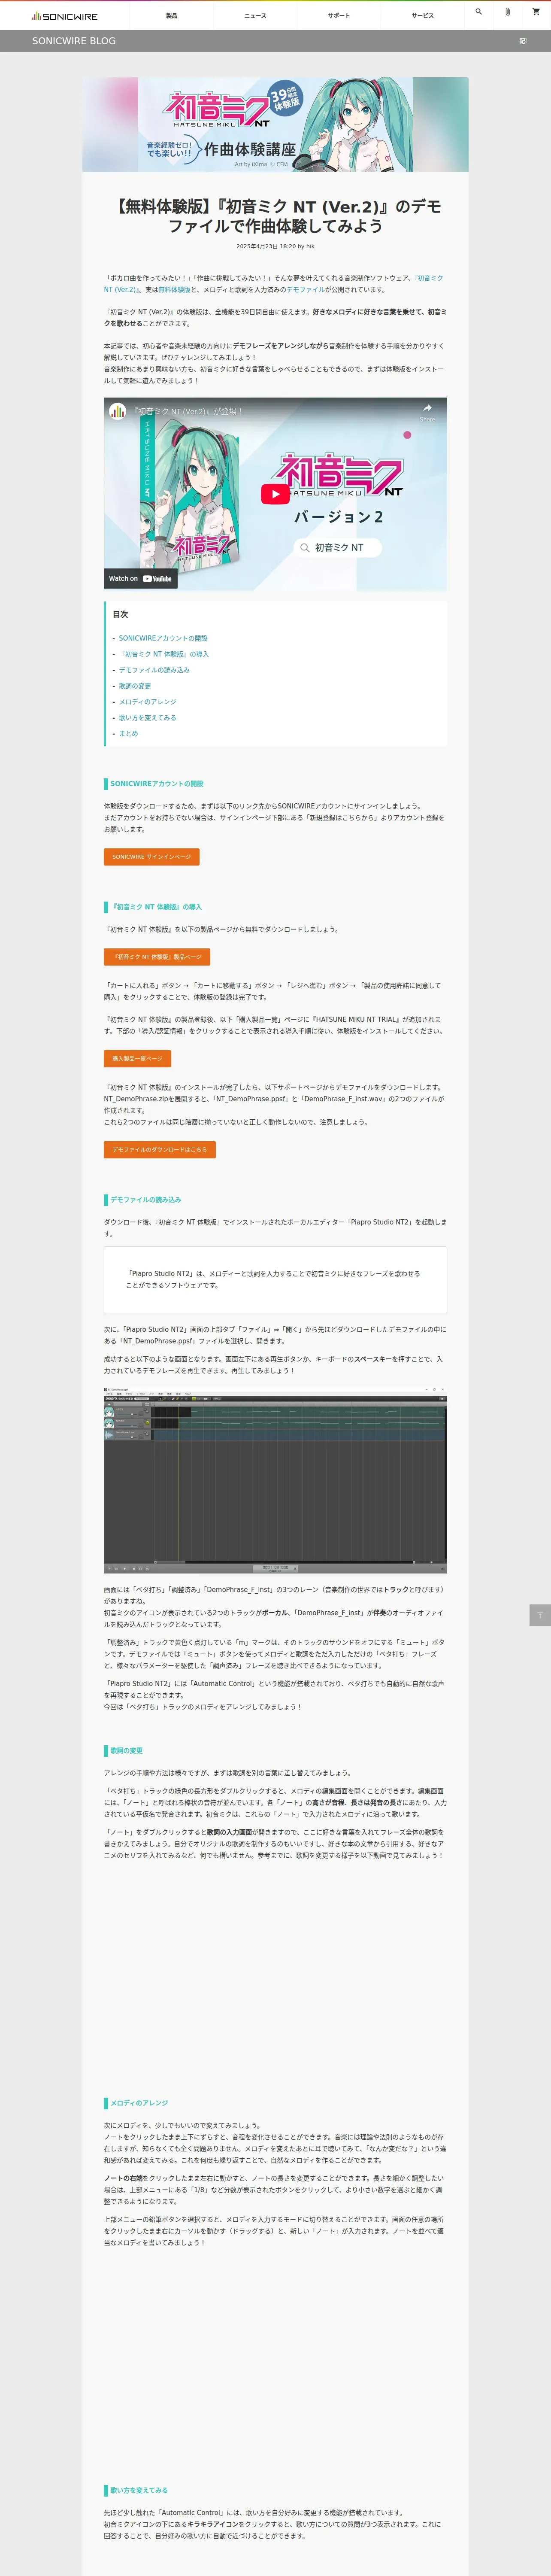Click the SONICWIRE logo in the header
Screen dimensions: 551x2576
(65, 16)
